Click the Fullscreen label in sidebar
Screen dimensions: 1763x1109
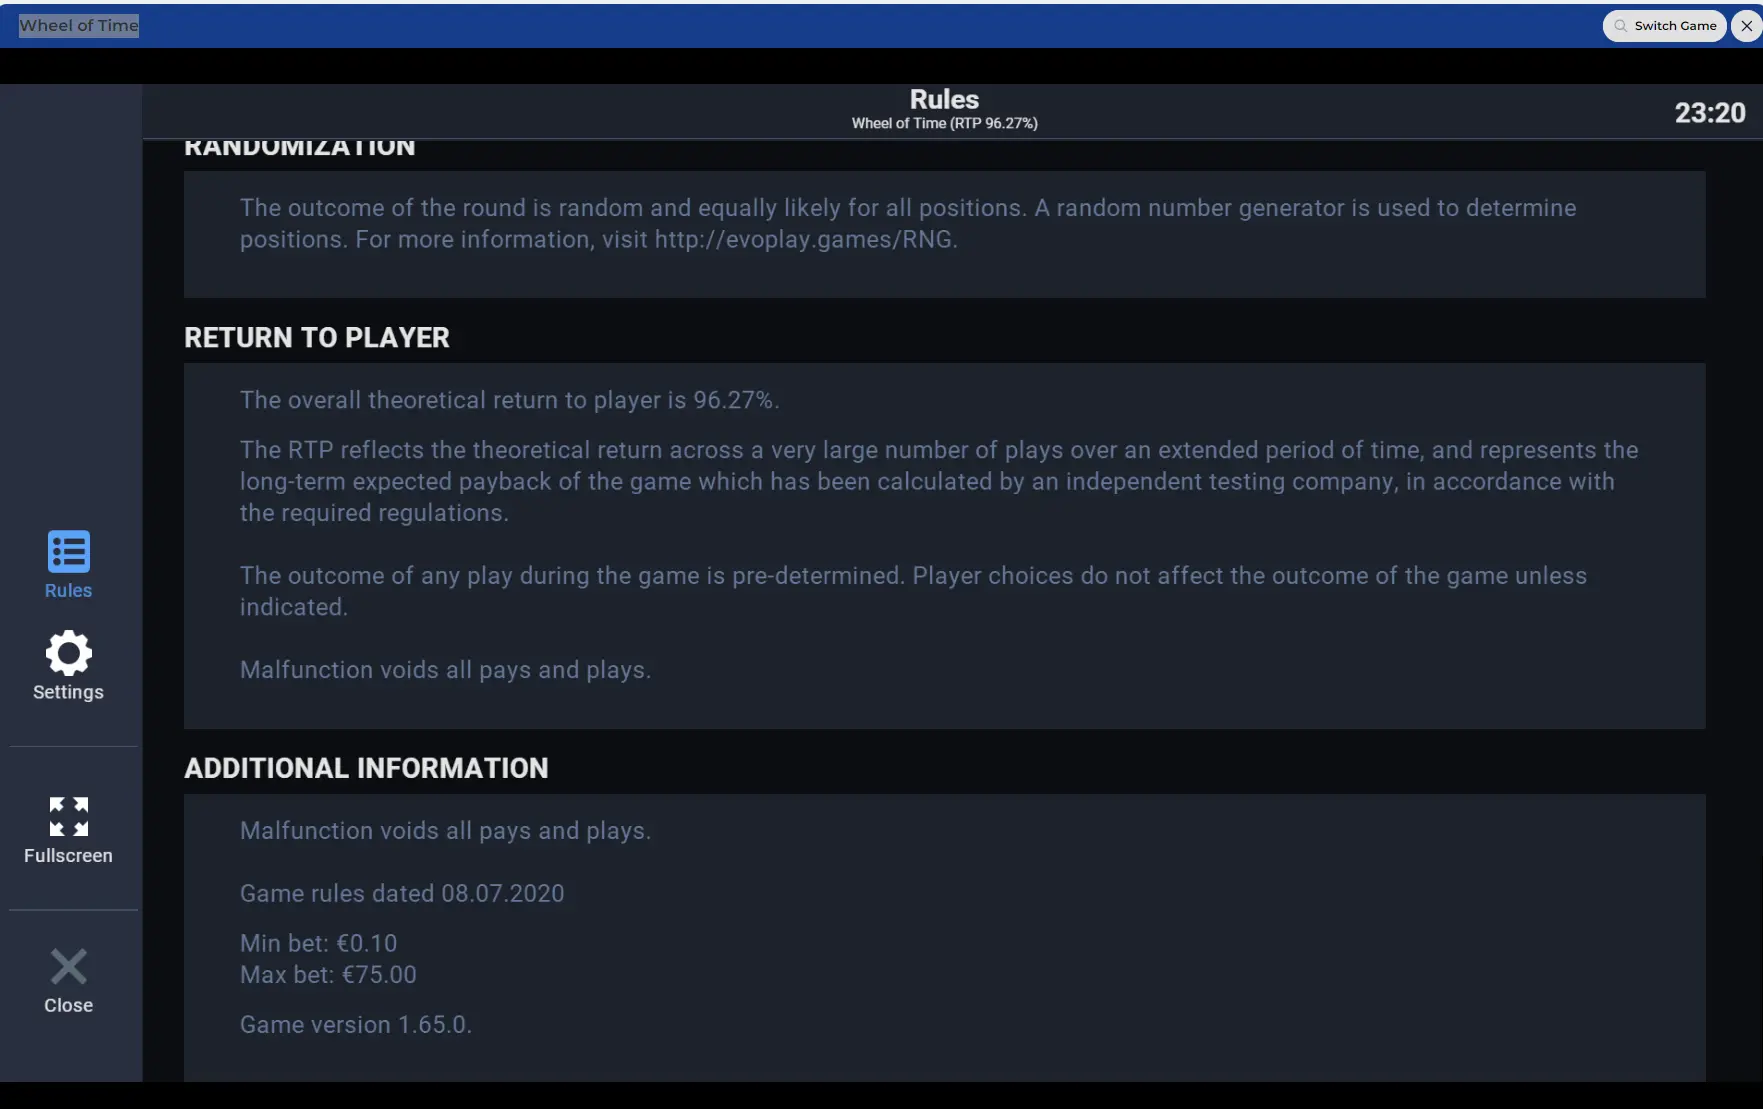[x=68, y=856]
